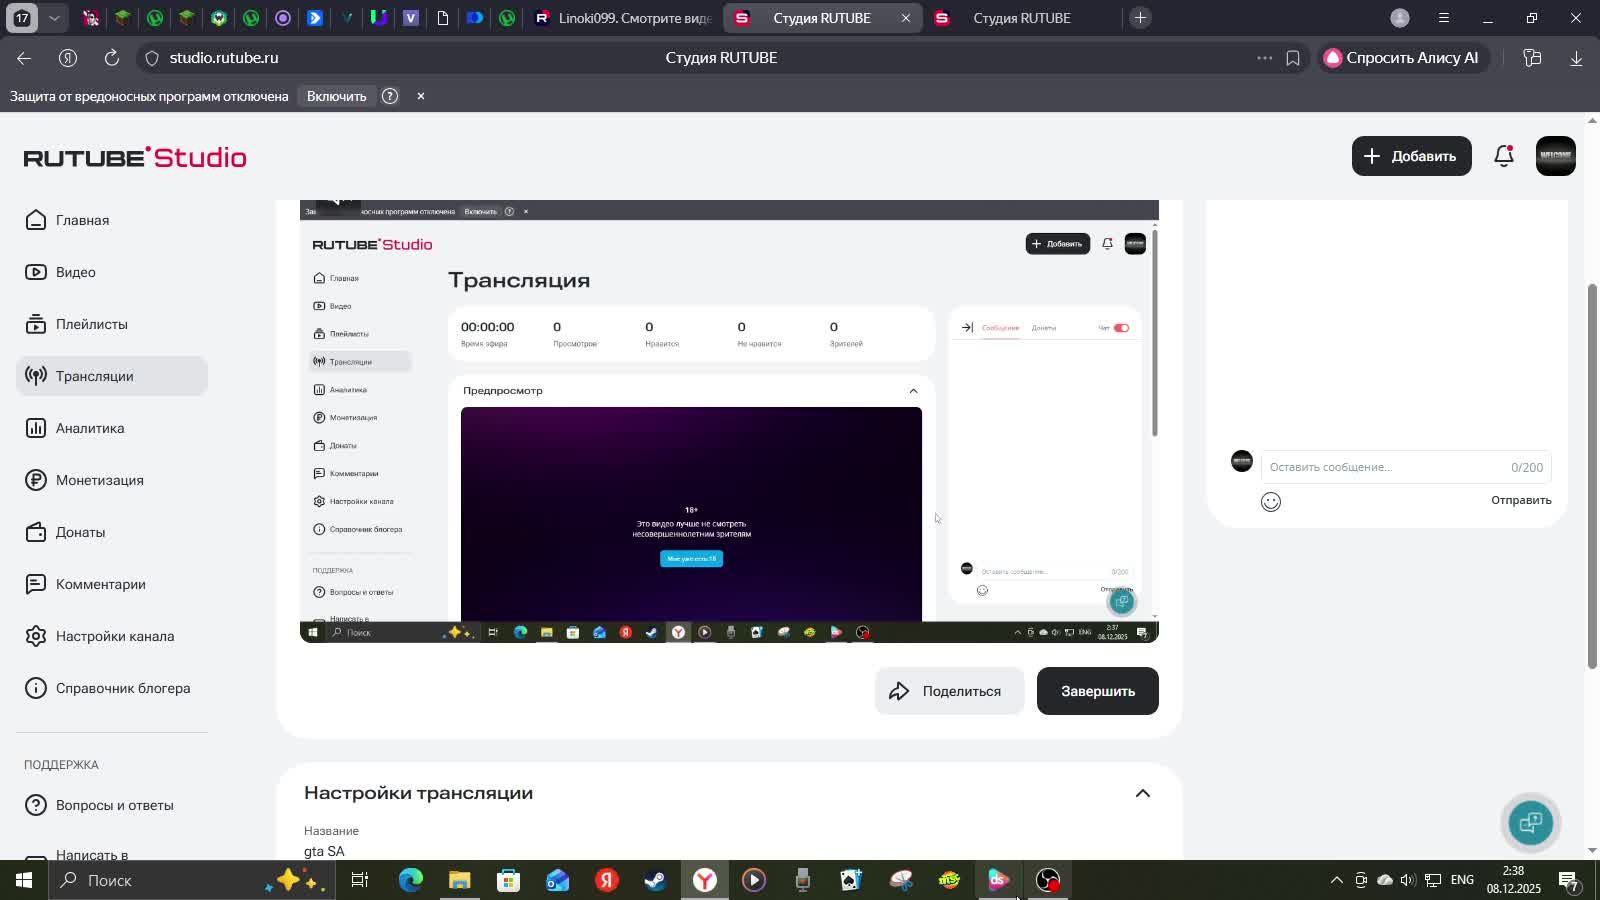
Task: Go back in the browser
Action: pyautogui.click(x=24, y=58)
